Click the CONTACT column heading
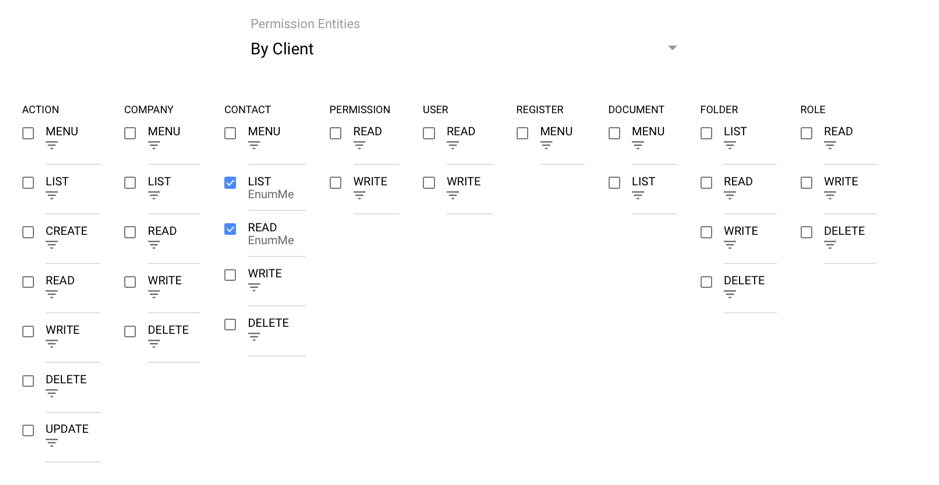 click(x=247, y=110)
